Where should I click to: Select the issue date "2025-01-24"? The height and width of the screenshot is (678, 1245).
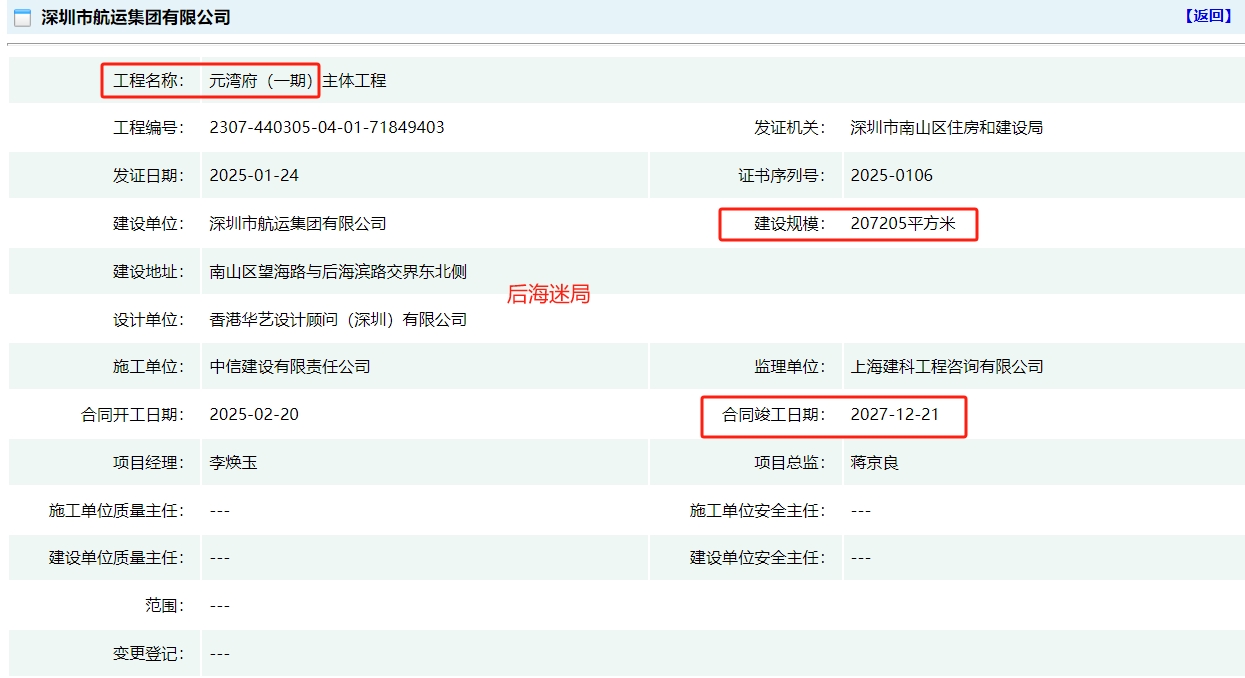254,176
